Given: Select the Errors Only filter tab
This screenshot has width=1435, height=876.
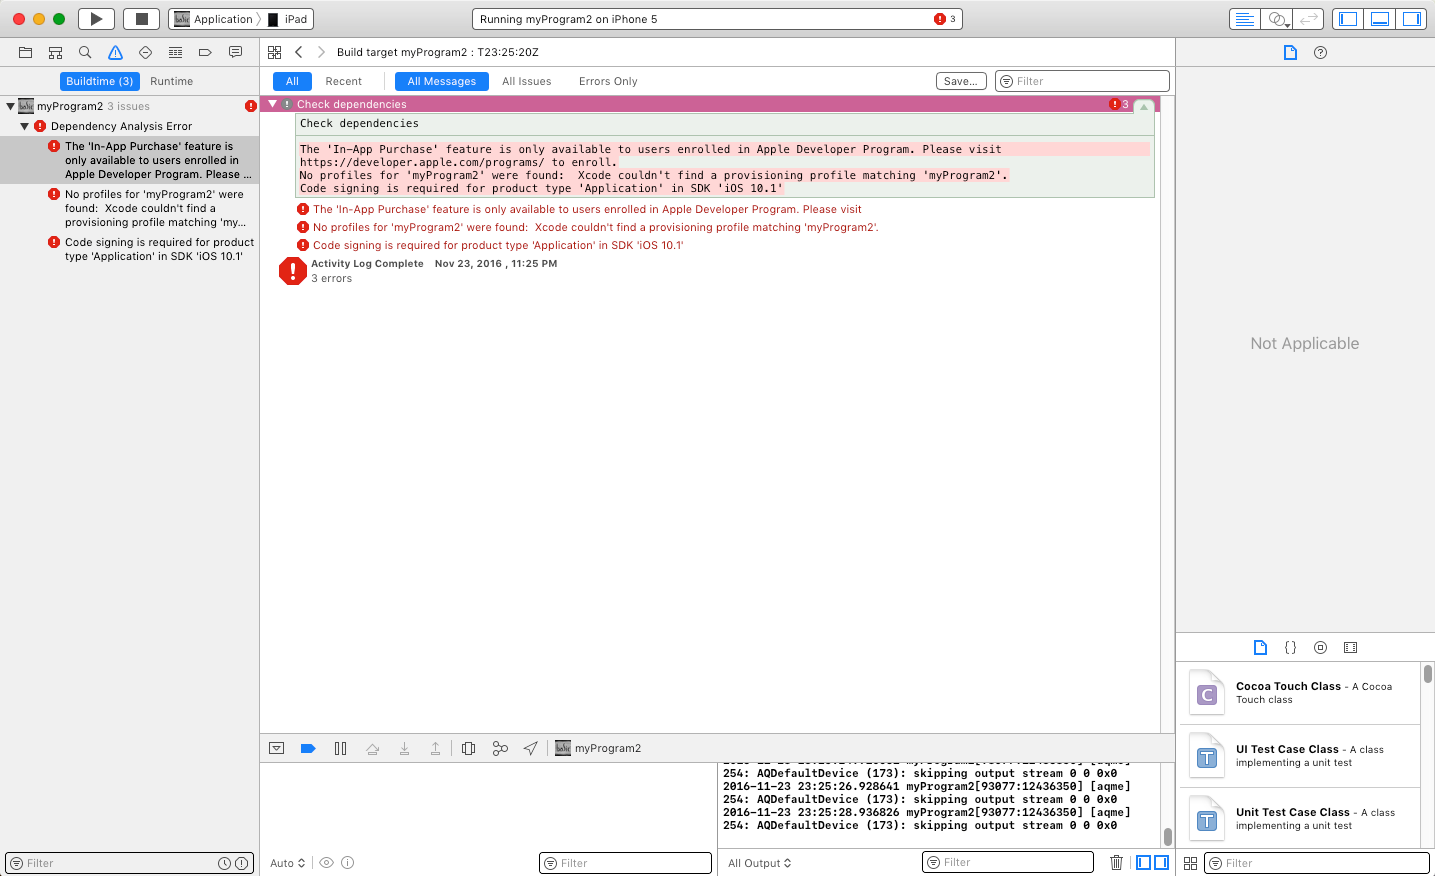Looking at the screenshot, I should click(607, 81).
